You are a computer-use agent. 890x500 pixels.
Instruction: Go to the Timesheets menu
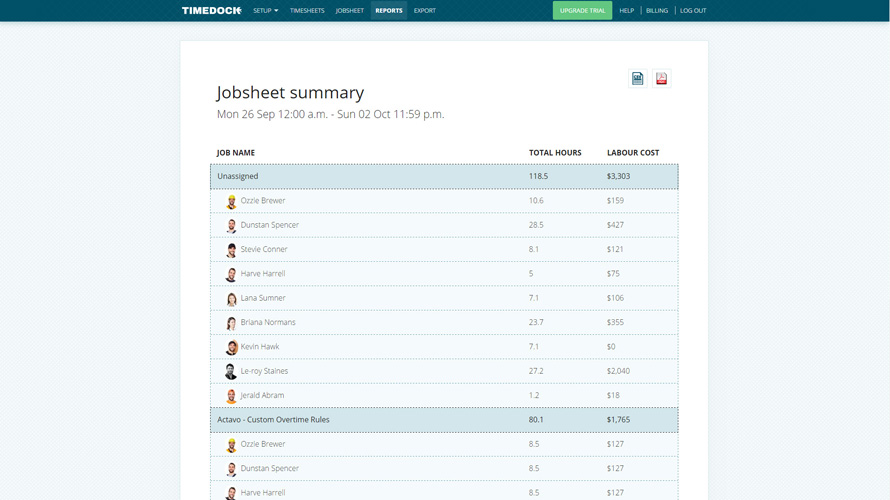pos(307,11)
